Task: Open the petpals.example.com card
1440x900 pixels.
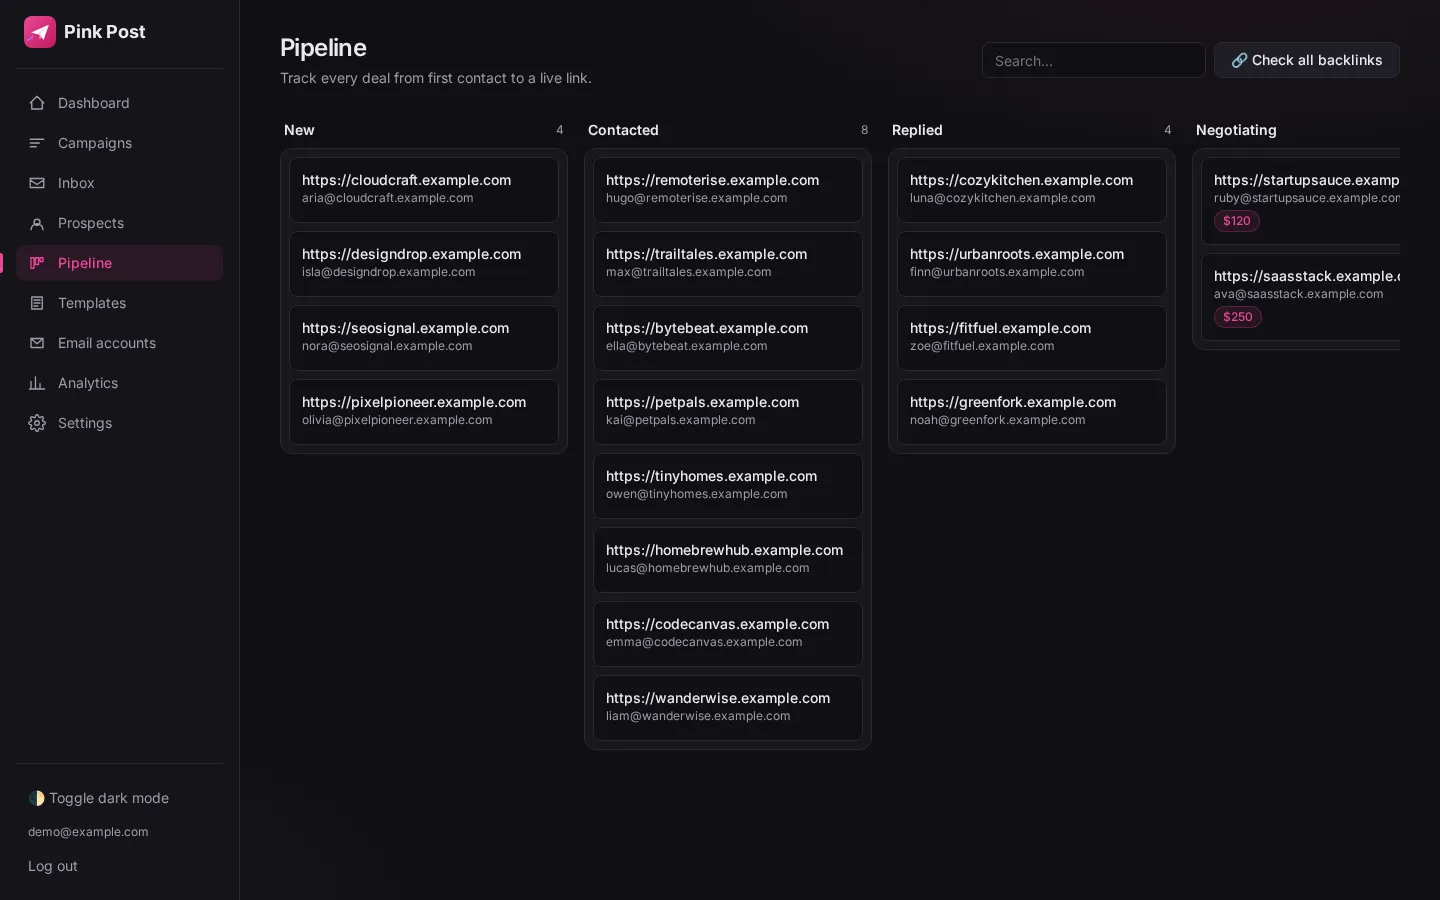Action: point(728,412)
